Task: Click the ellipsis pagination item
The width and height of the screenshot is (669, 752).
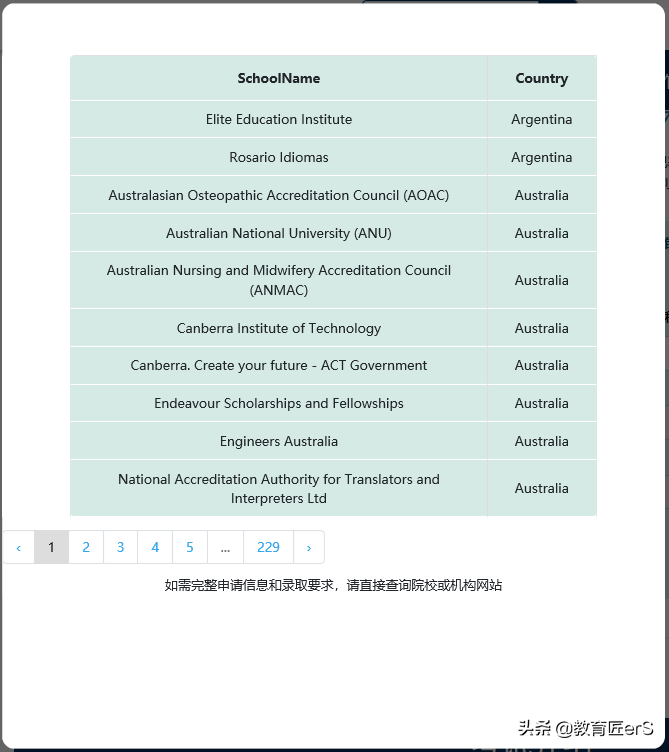Action: point(225,547)
